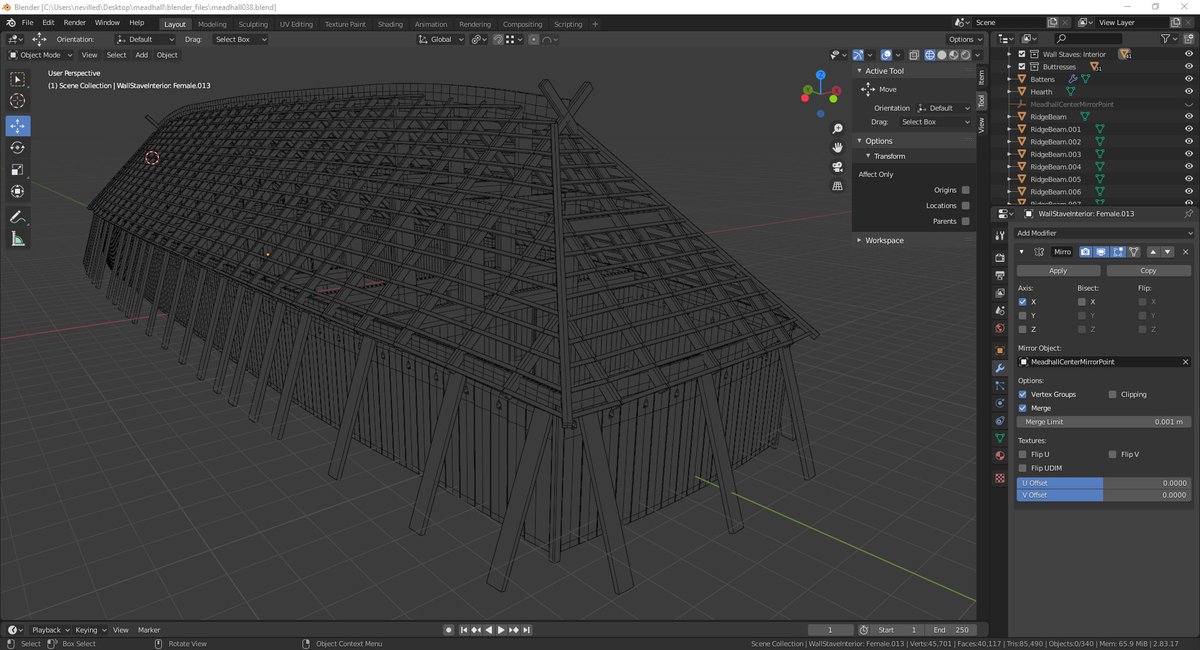The width and height of the screenshot is (1200, 650).
Task: Open the Modifiers wrench properties tab
Action: 999,369
